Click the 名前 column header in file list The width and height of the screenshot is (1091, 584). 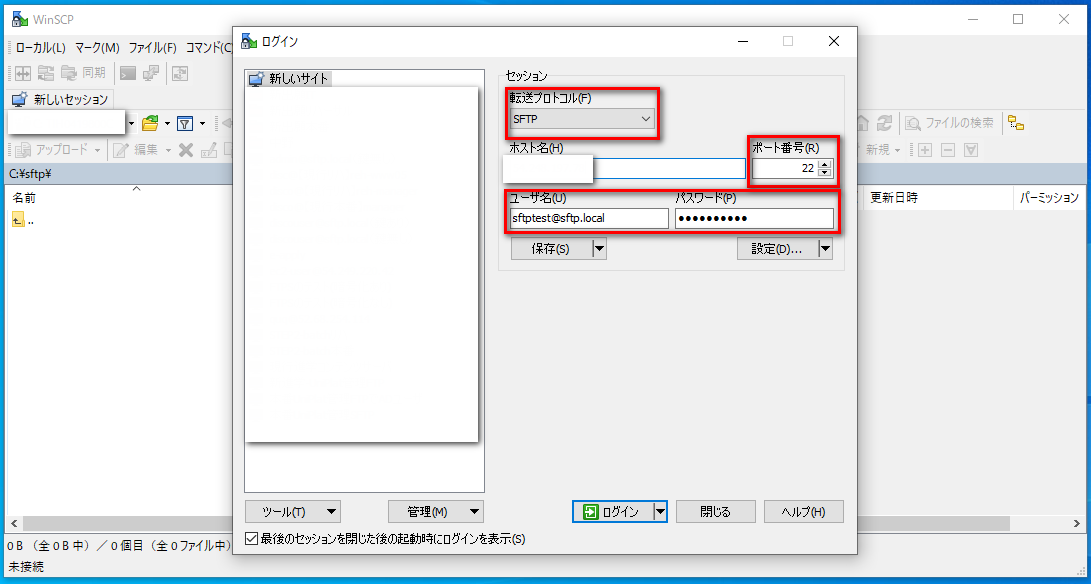pos(24,198)
